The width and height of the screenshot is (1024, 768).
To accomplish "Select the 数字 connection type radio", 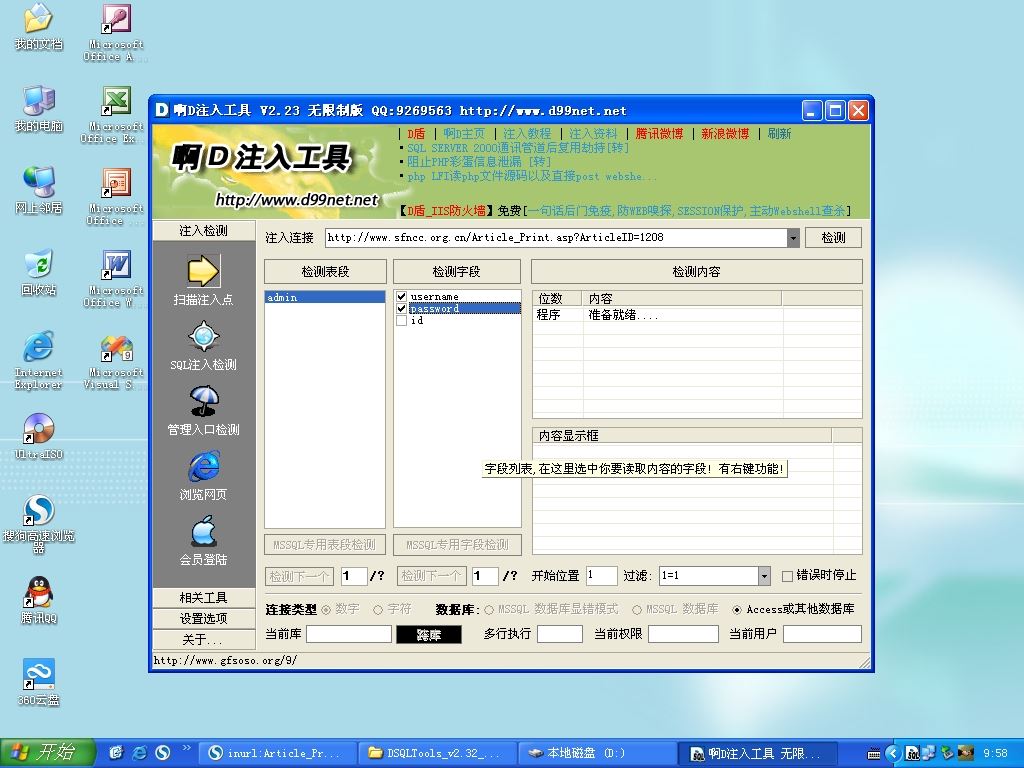I will (326, 610).
